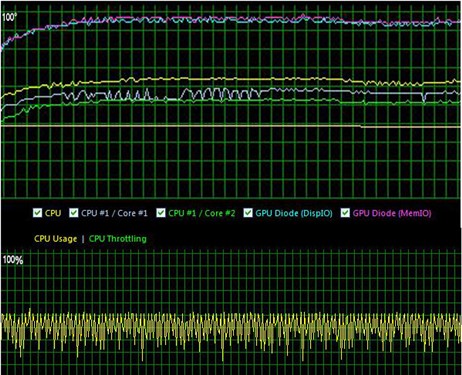Click the yellow CPU label text
The width and height of the screenshot is (462, 375).
(x=53, y=213)
